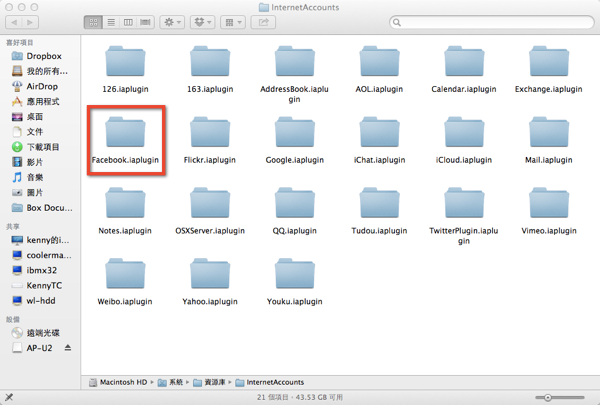Select the Exchange.iaplugin folder icon

coord(549,61)
